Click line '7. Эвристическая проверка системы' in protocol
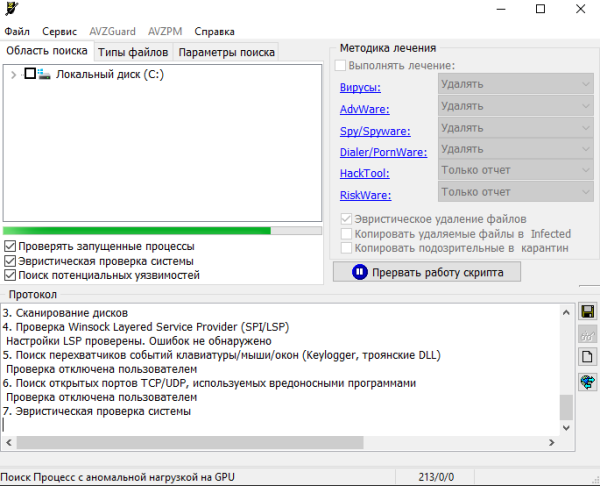600x486 pixels. click(96, 411)
